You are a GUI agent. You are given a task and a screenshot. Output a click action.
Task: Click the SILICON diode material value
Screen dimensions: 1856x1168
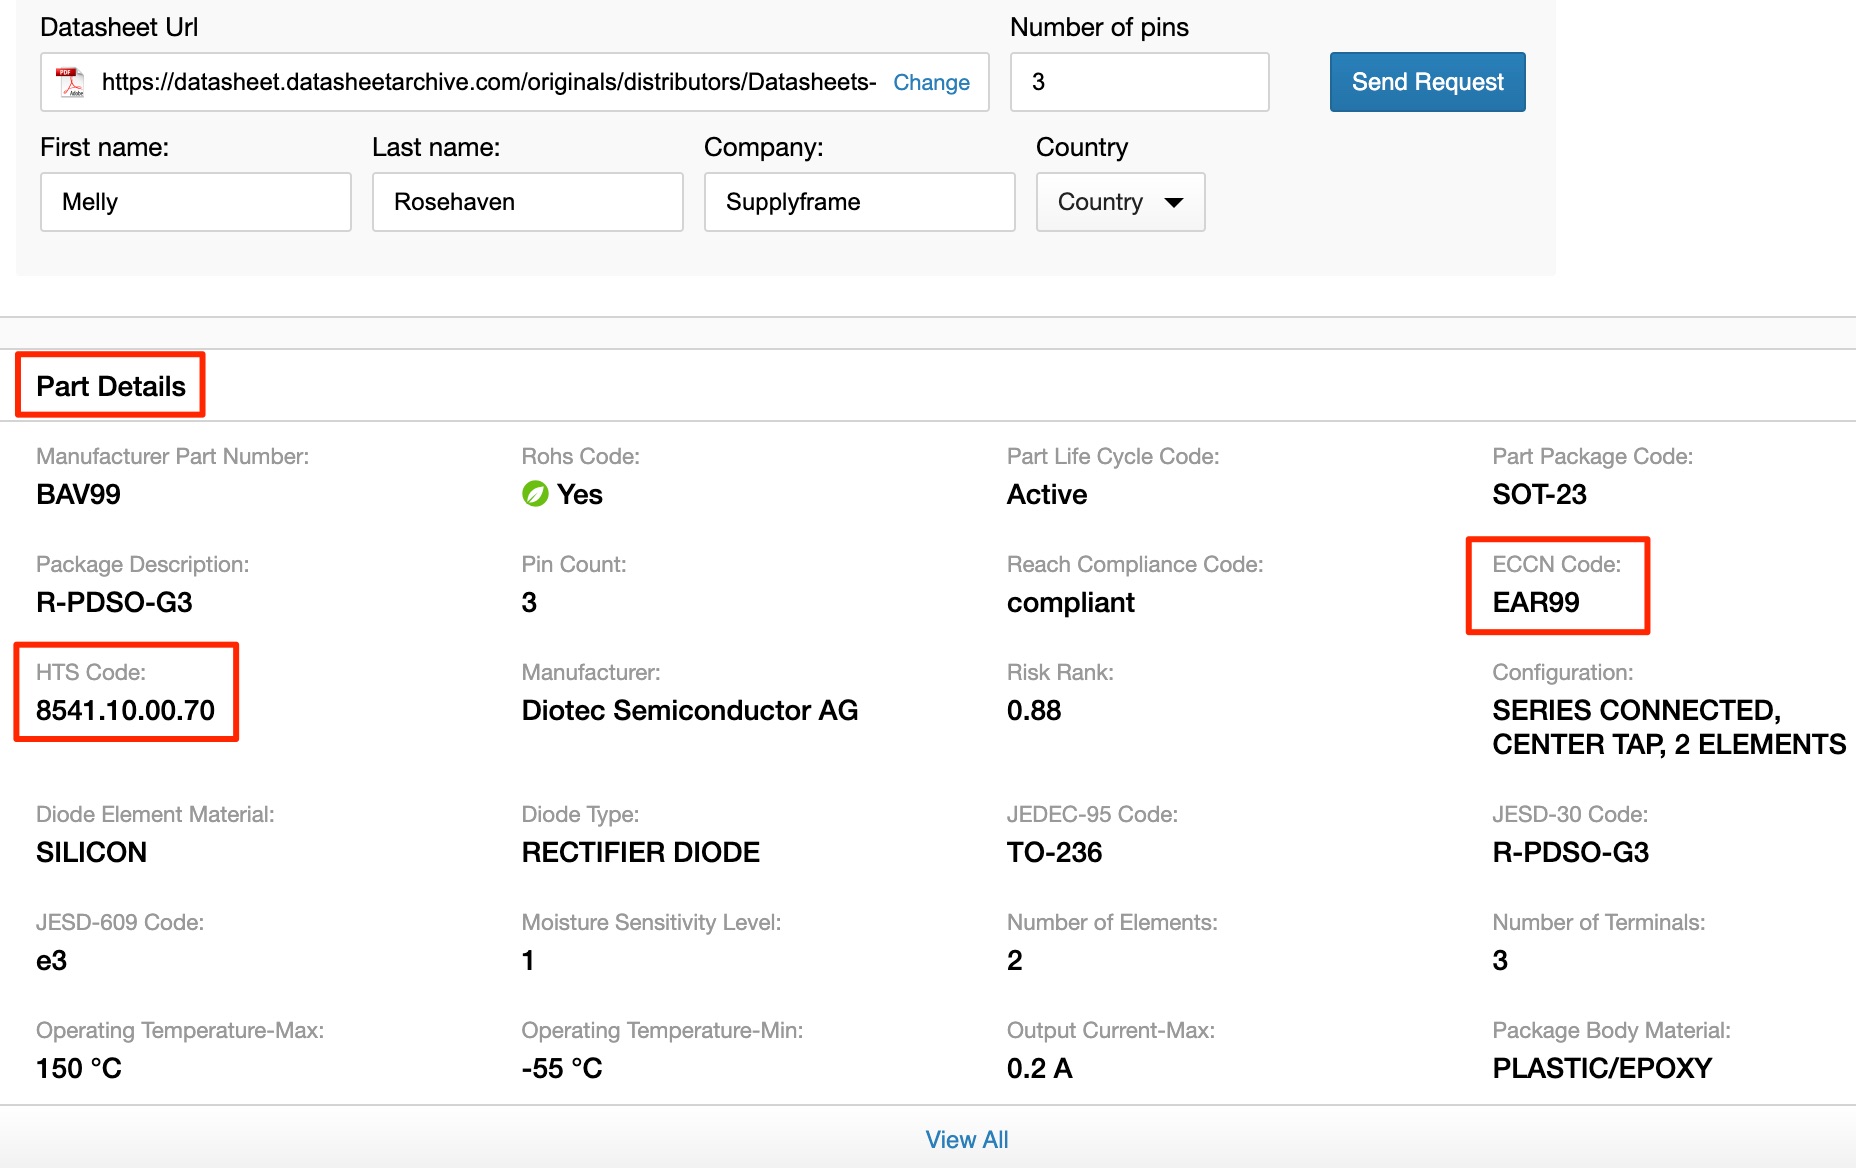(91, 852)
